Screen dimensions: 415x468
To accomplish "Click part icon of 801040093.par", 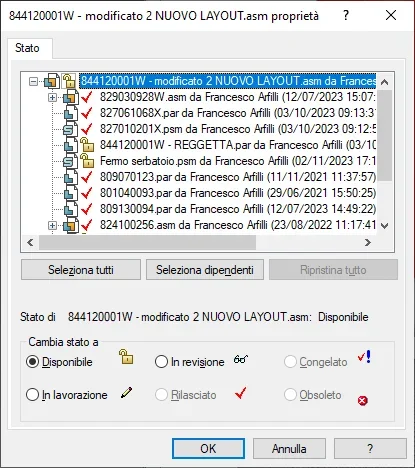I will (x=71, y=193).
